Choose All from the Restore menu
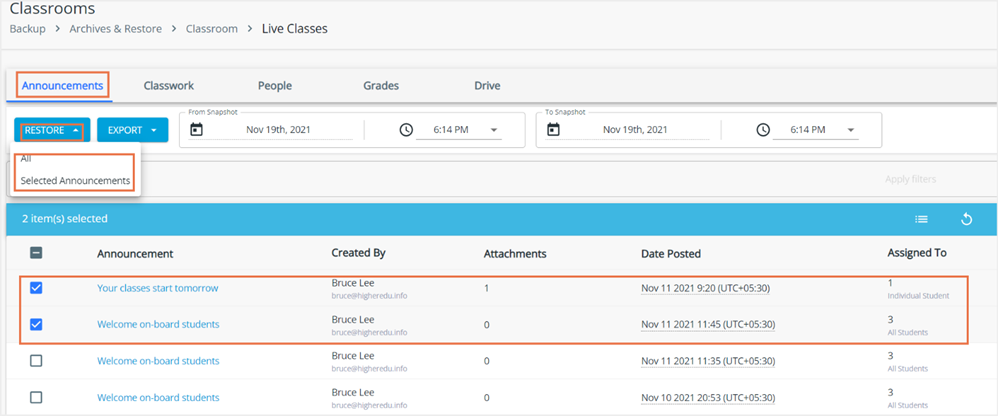The image size is (998, 416). pyautogui.click(x=26, y=159)
